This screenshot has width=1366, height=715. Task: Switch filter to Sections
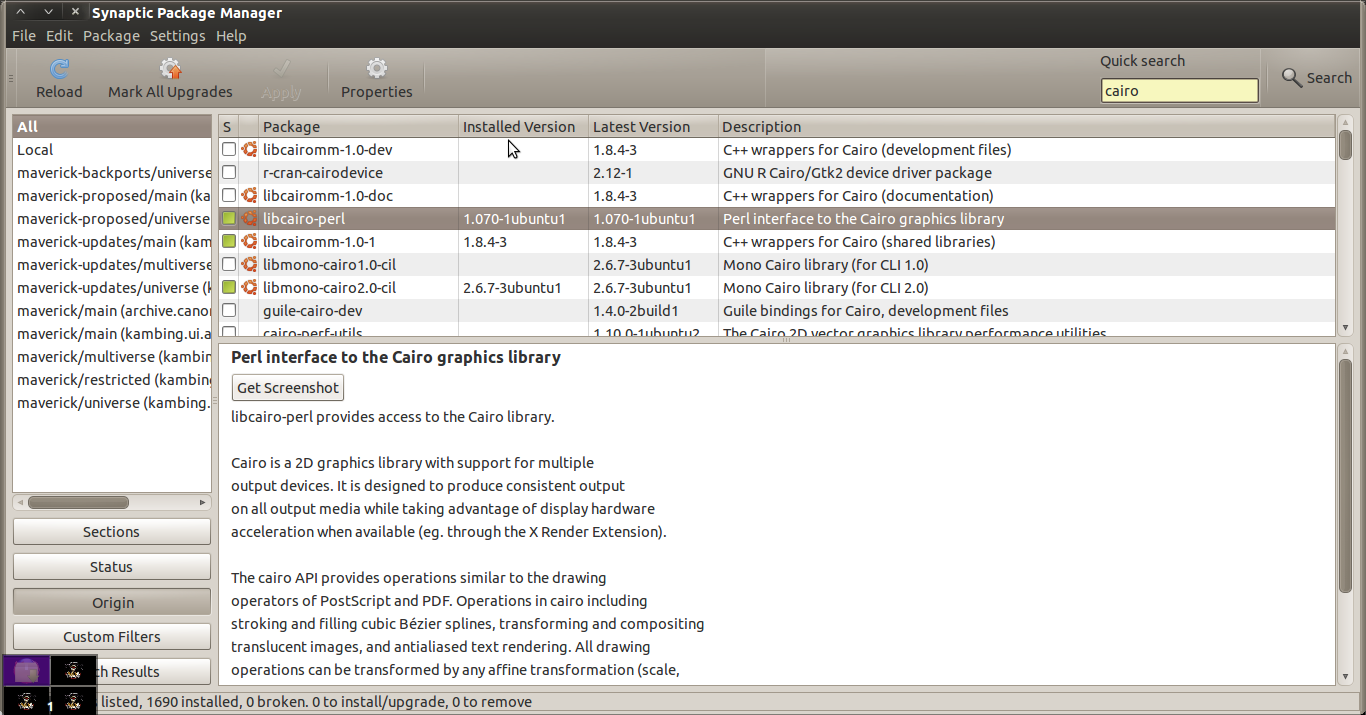[112, 532]
